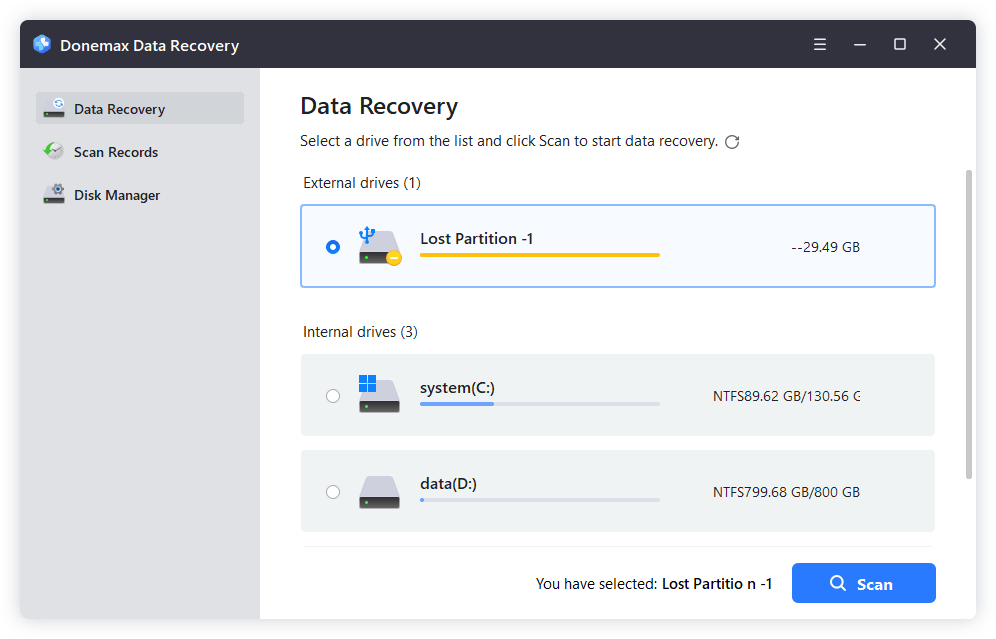Open the hamburger menu in the title bar
996x639 pixels.
pyautogui.click(x=819, y=44)
